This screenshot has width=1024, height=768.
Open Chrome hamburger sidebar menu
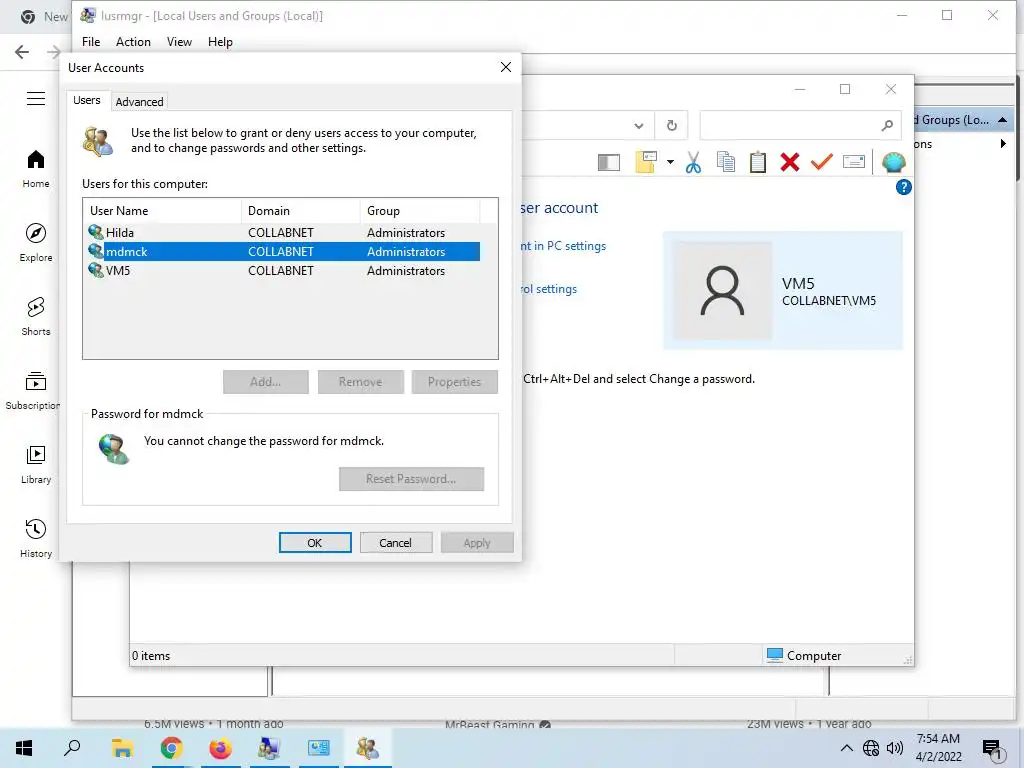click(x=36, y=99)
